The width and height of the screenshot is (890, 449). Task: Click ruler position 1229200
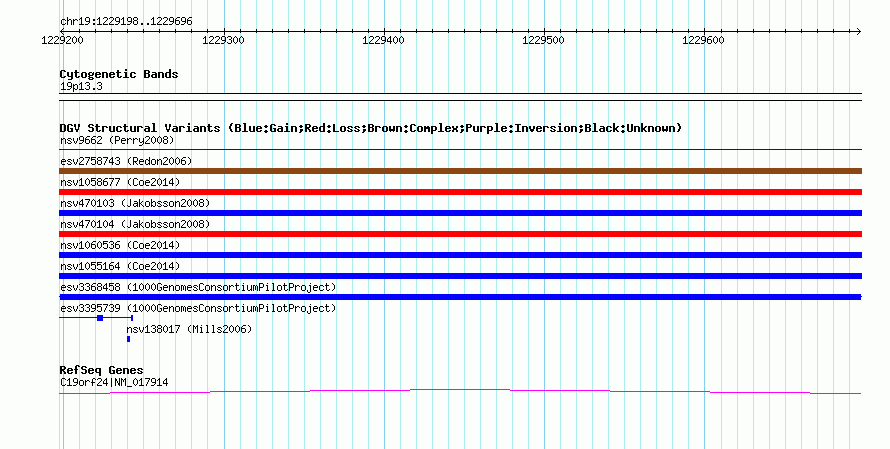(62, 40)
